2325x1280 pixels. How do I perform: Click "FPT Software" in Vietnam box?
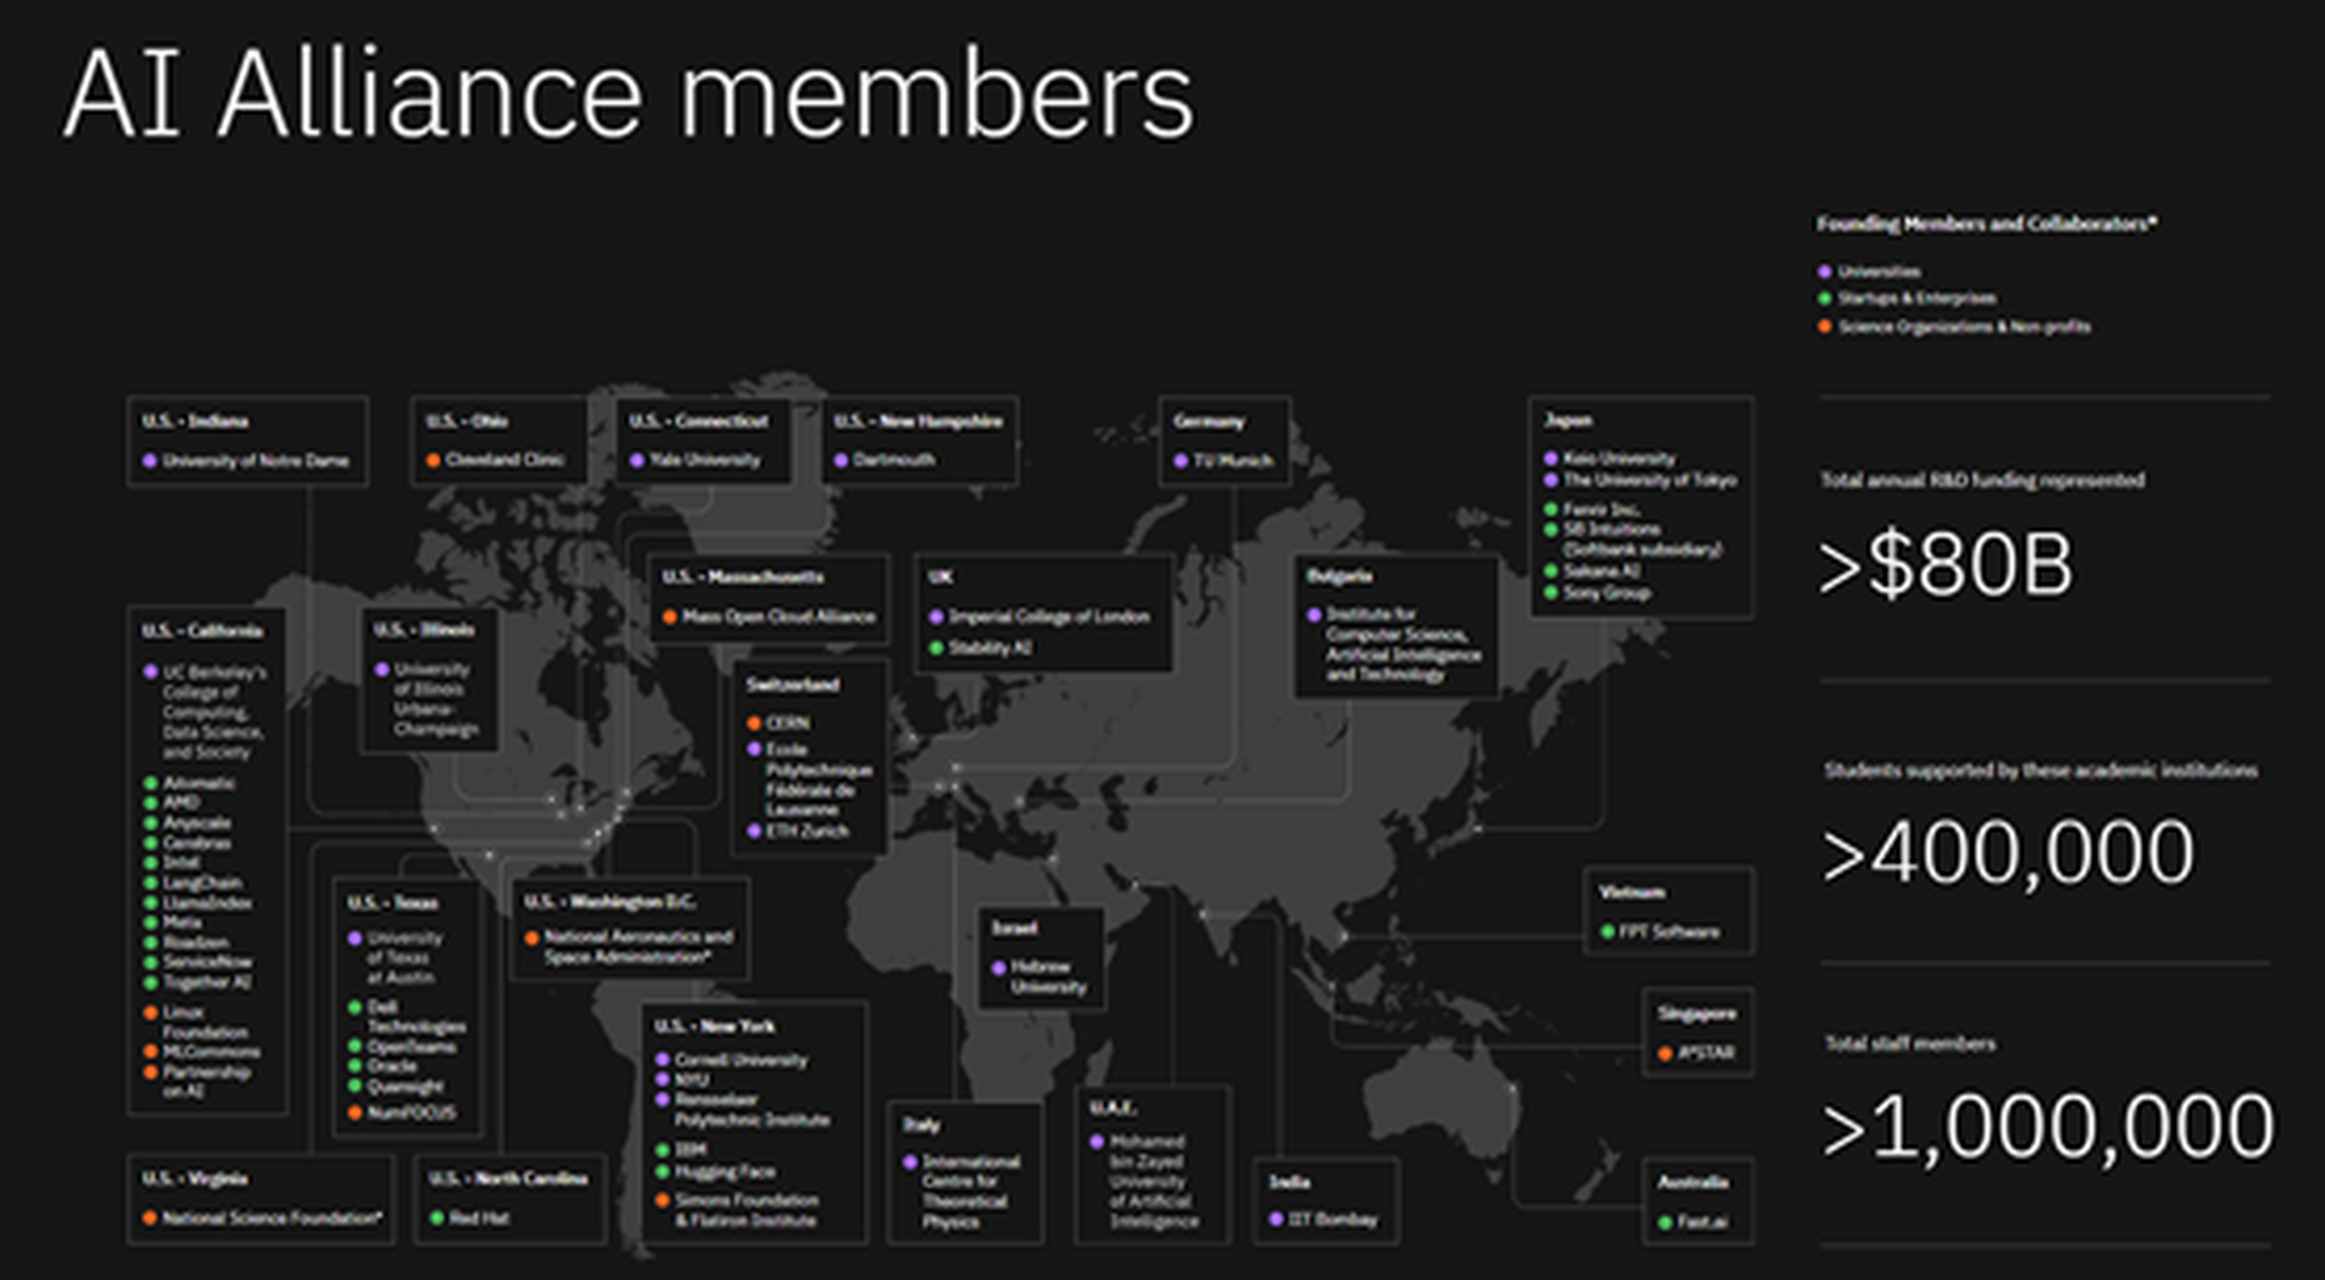point(1669,932)
